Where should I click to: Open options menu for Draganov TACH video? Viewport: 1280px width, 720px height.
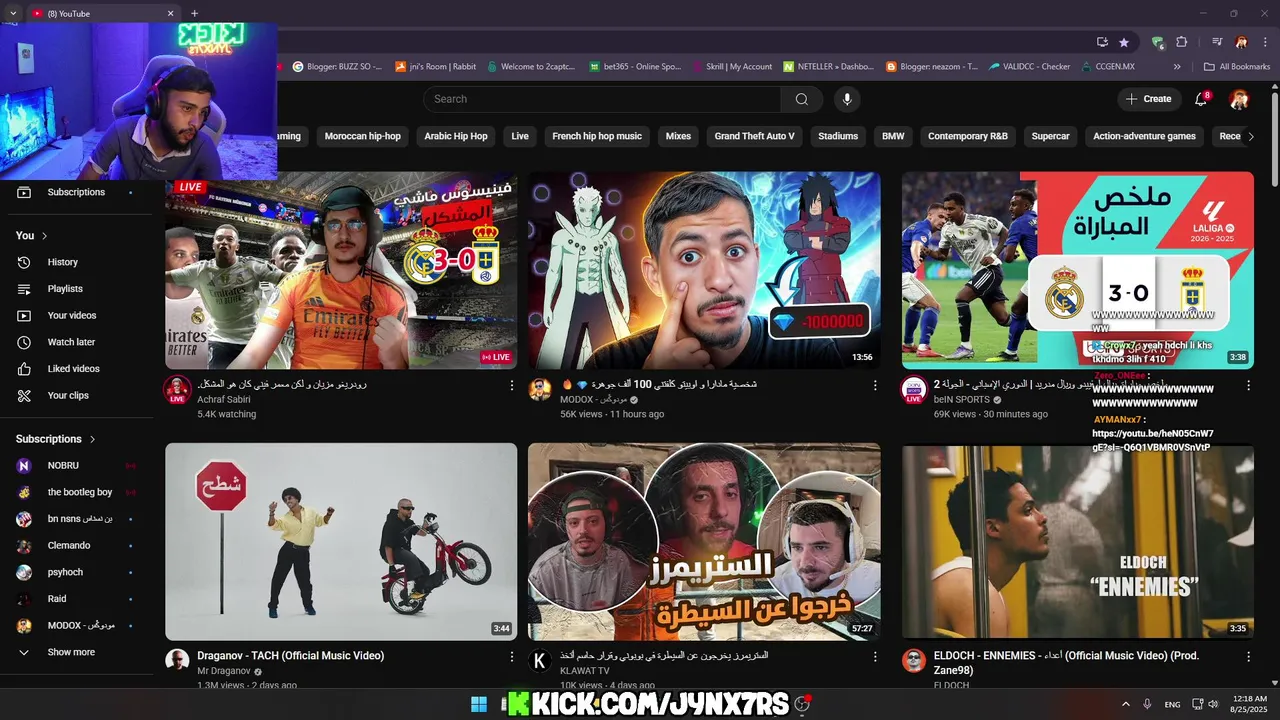tap(512, 657)
